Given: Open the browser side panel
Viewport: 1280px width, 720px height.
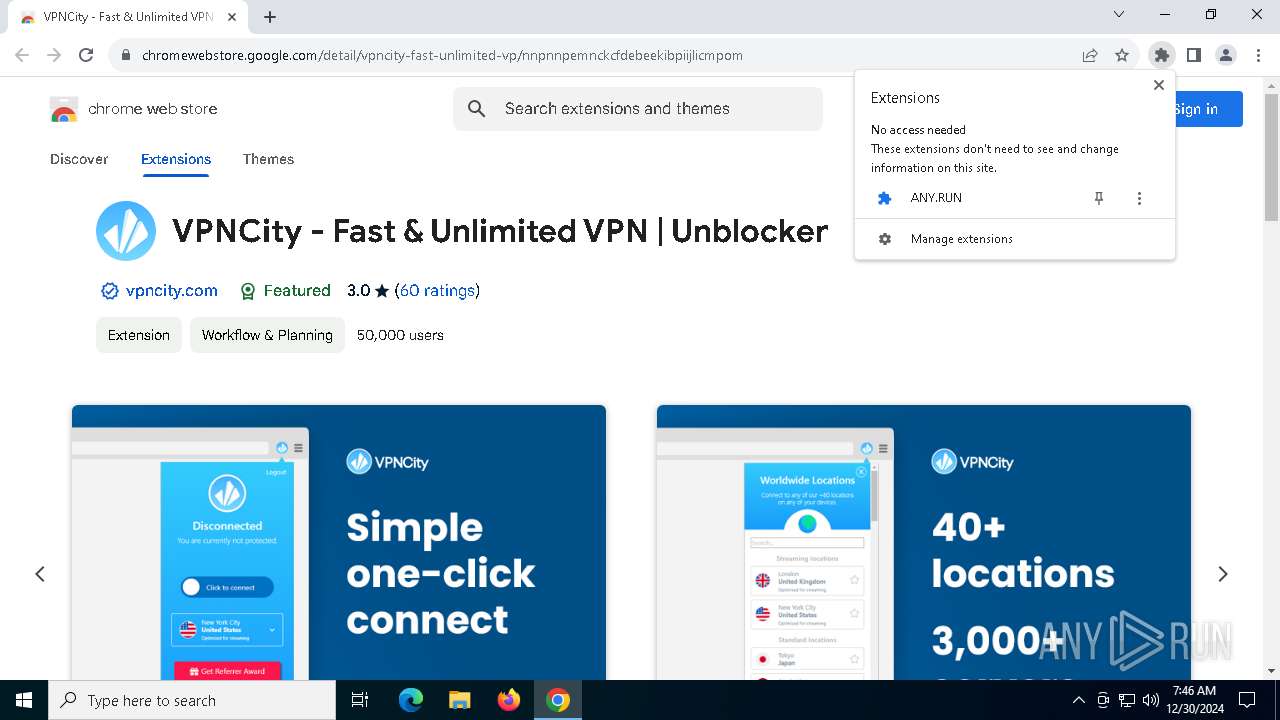Looking at the screenshot, I should [1193, 55].
